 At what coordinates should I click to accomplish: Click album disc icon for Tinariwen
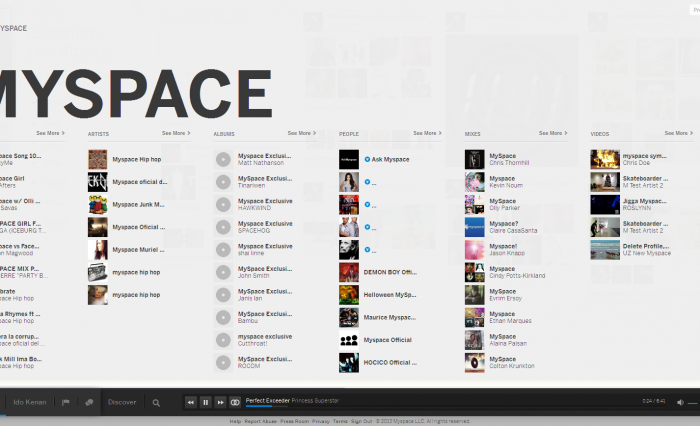[x=223, y=182]
